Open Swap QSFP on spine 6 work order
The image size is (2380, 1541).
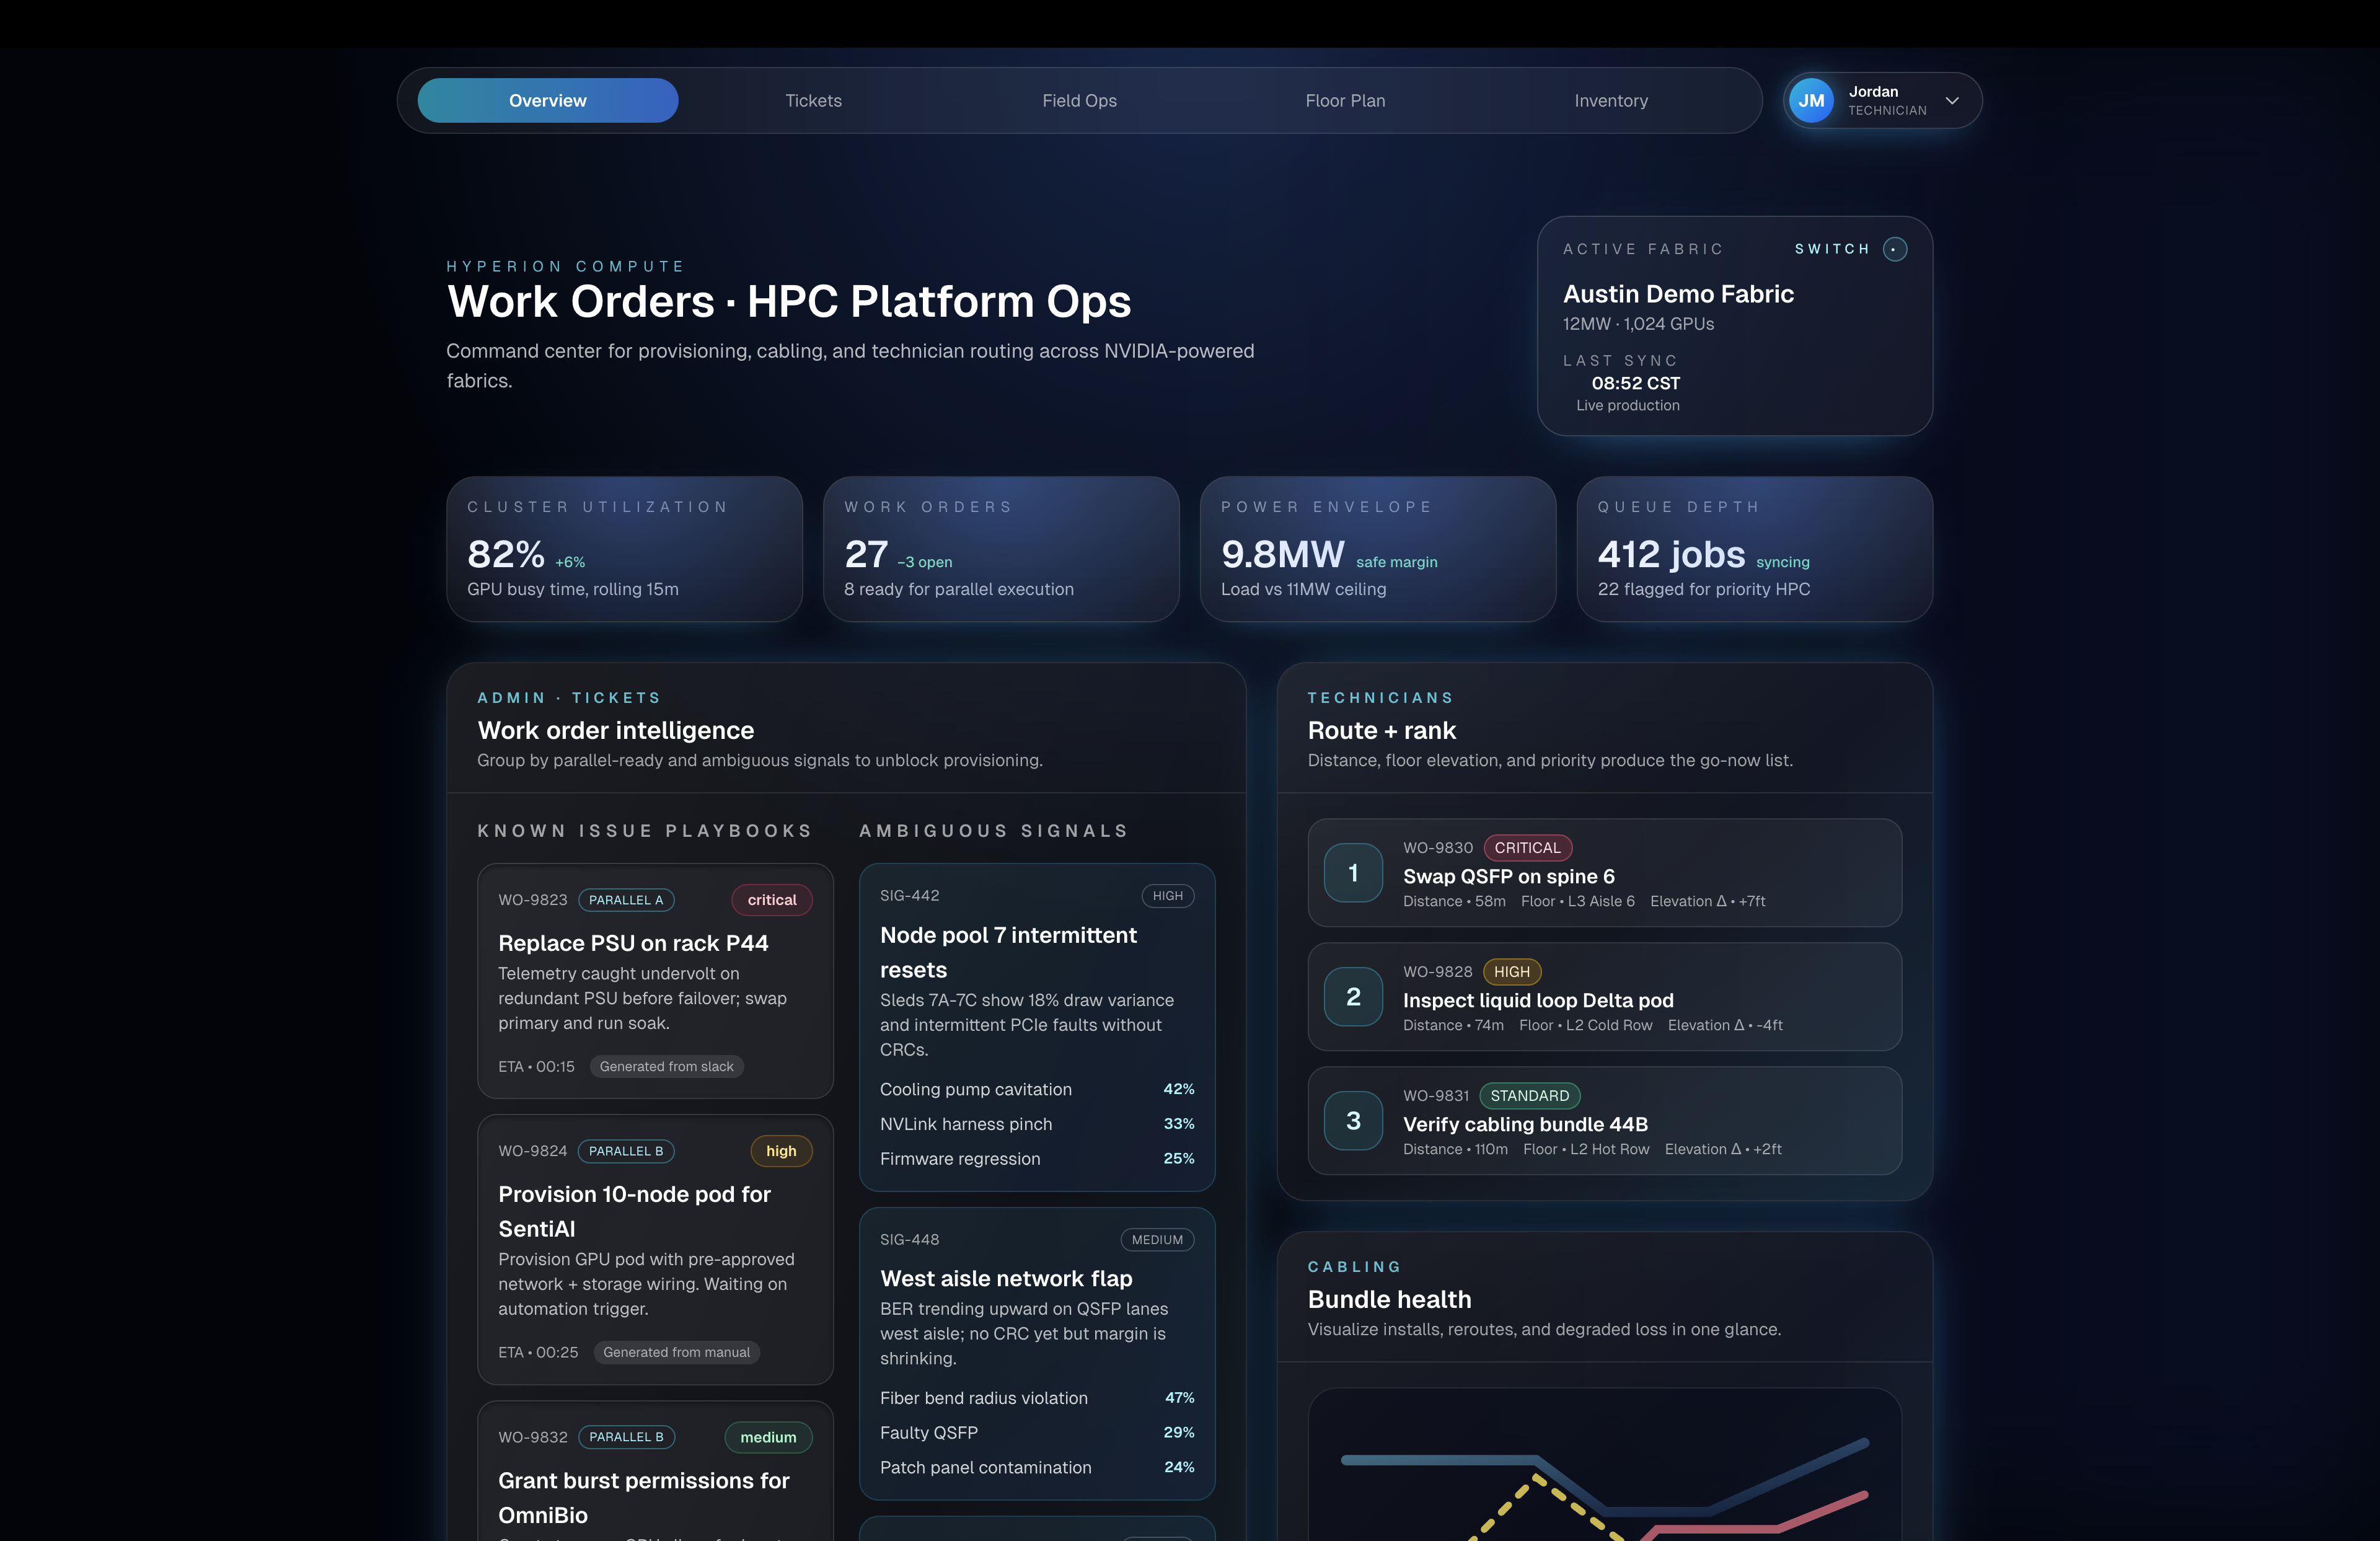click(x=1508, y=876)
